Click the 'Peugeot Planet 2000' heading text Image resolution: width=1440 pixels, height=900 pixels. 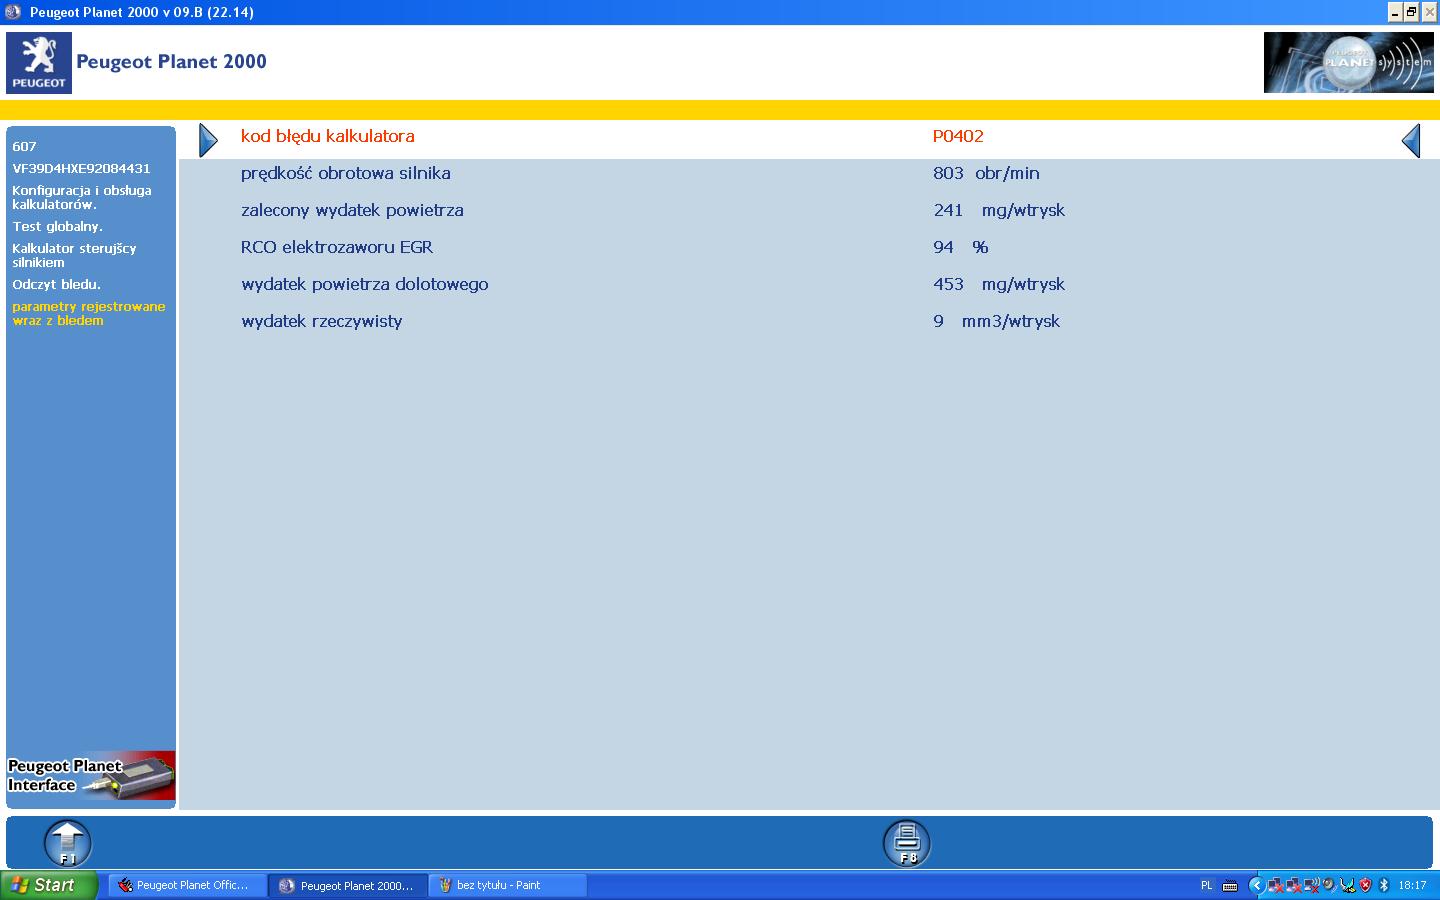[x=171, y=61]
